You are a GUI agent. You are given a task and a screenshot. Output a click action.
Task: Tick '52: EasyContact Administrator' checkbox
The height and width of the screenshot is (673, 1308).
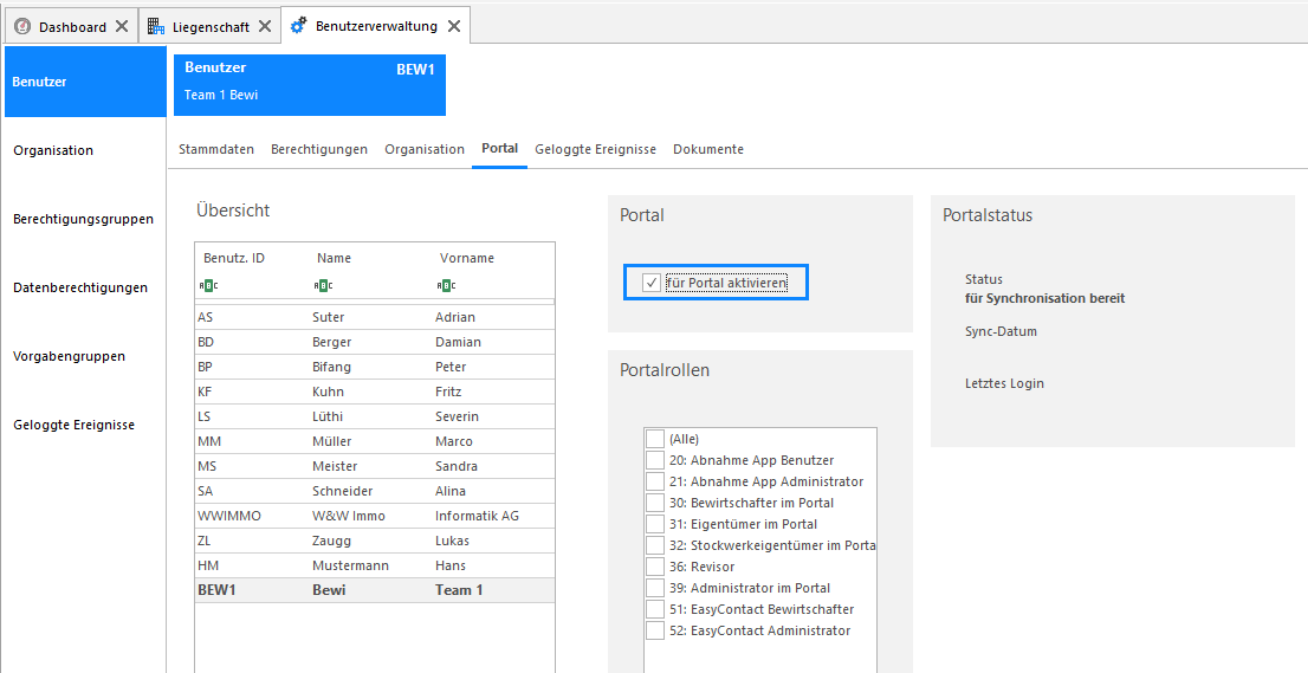(655, 631)
